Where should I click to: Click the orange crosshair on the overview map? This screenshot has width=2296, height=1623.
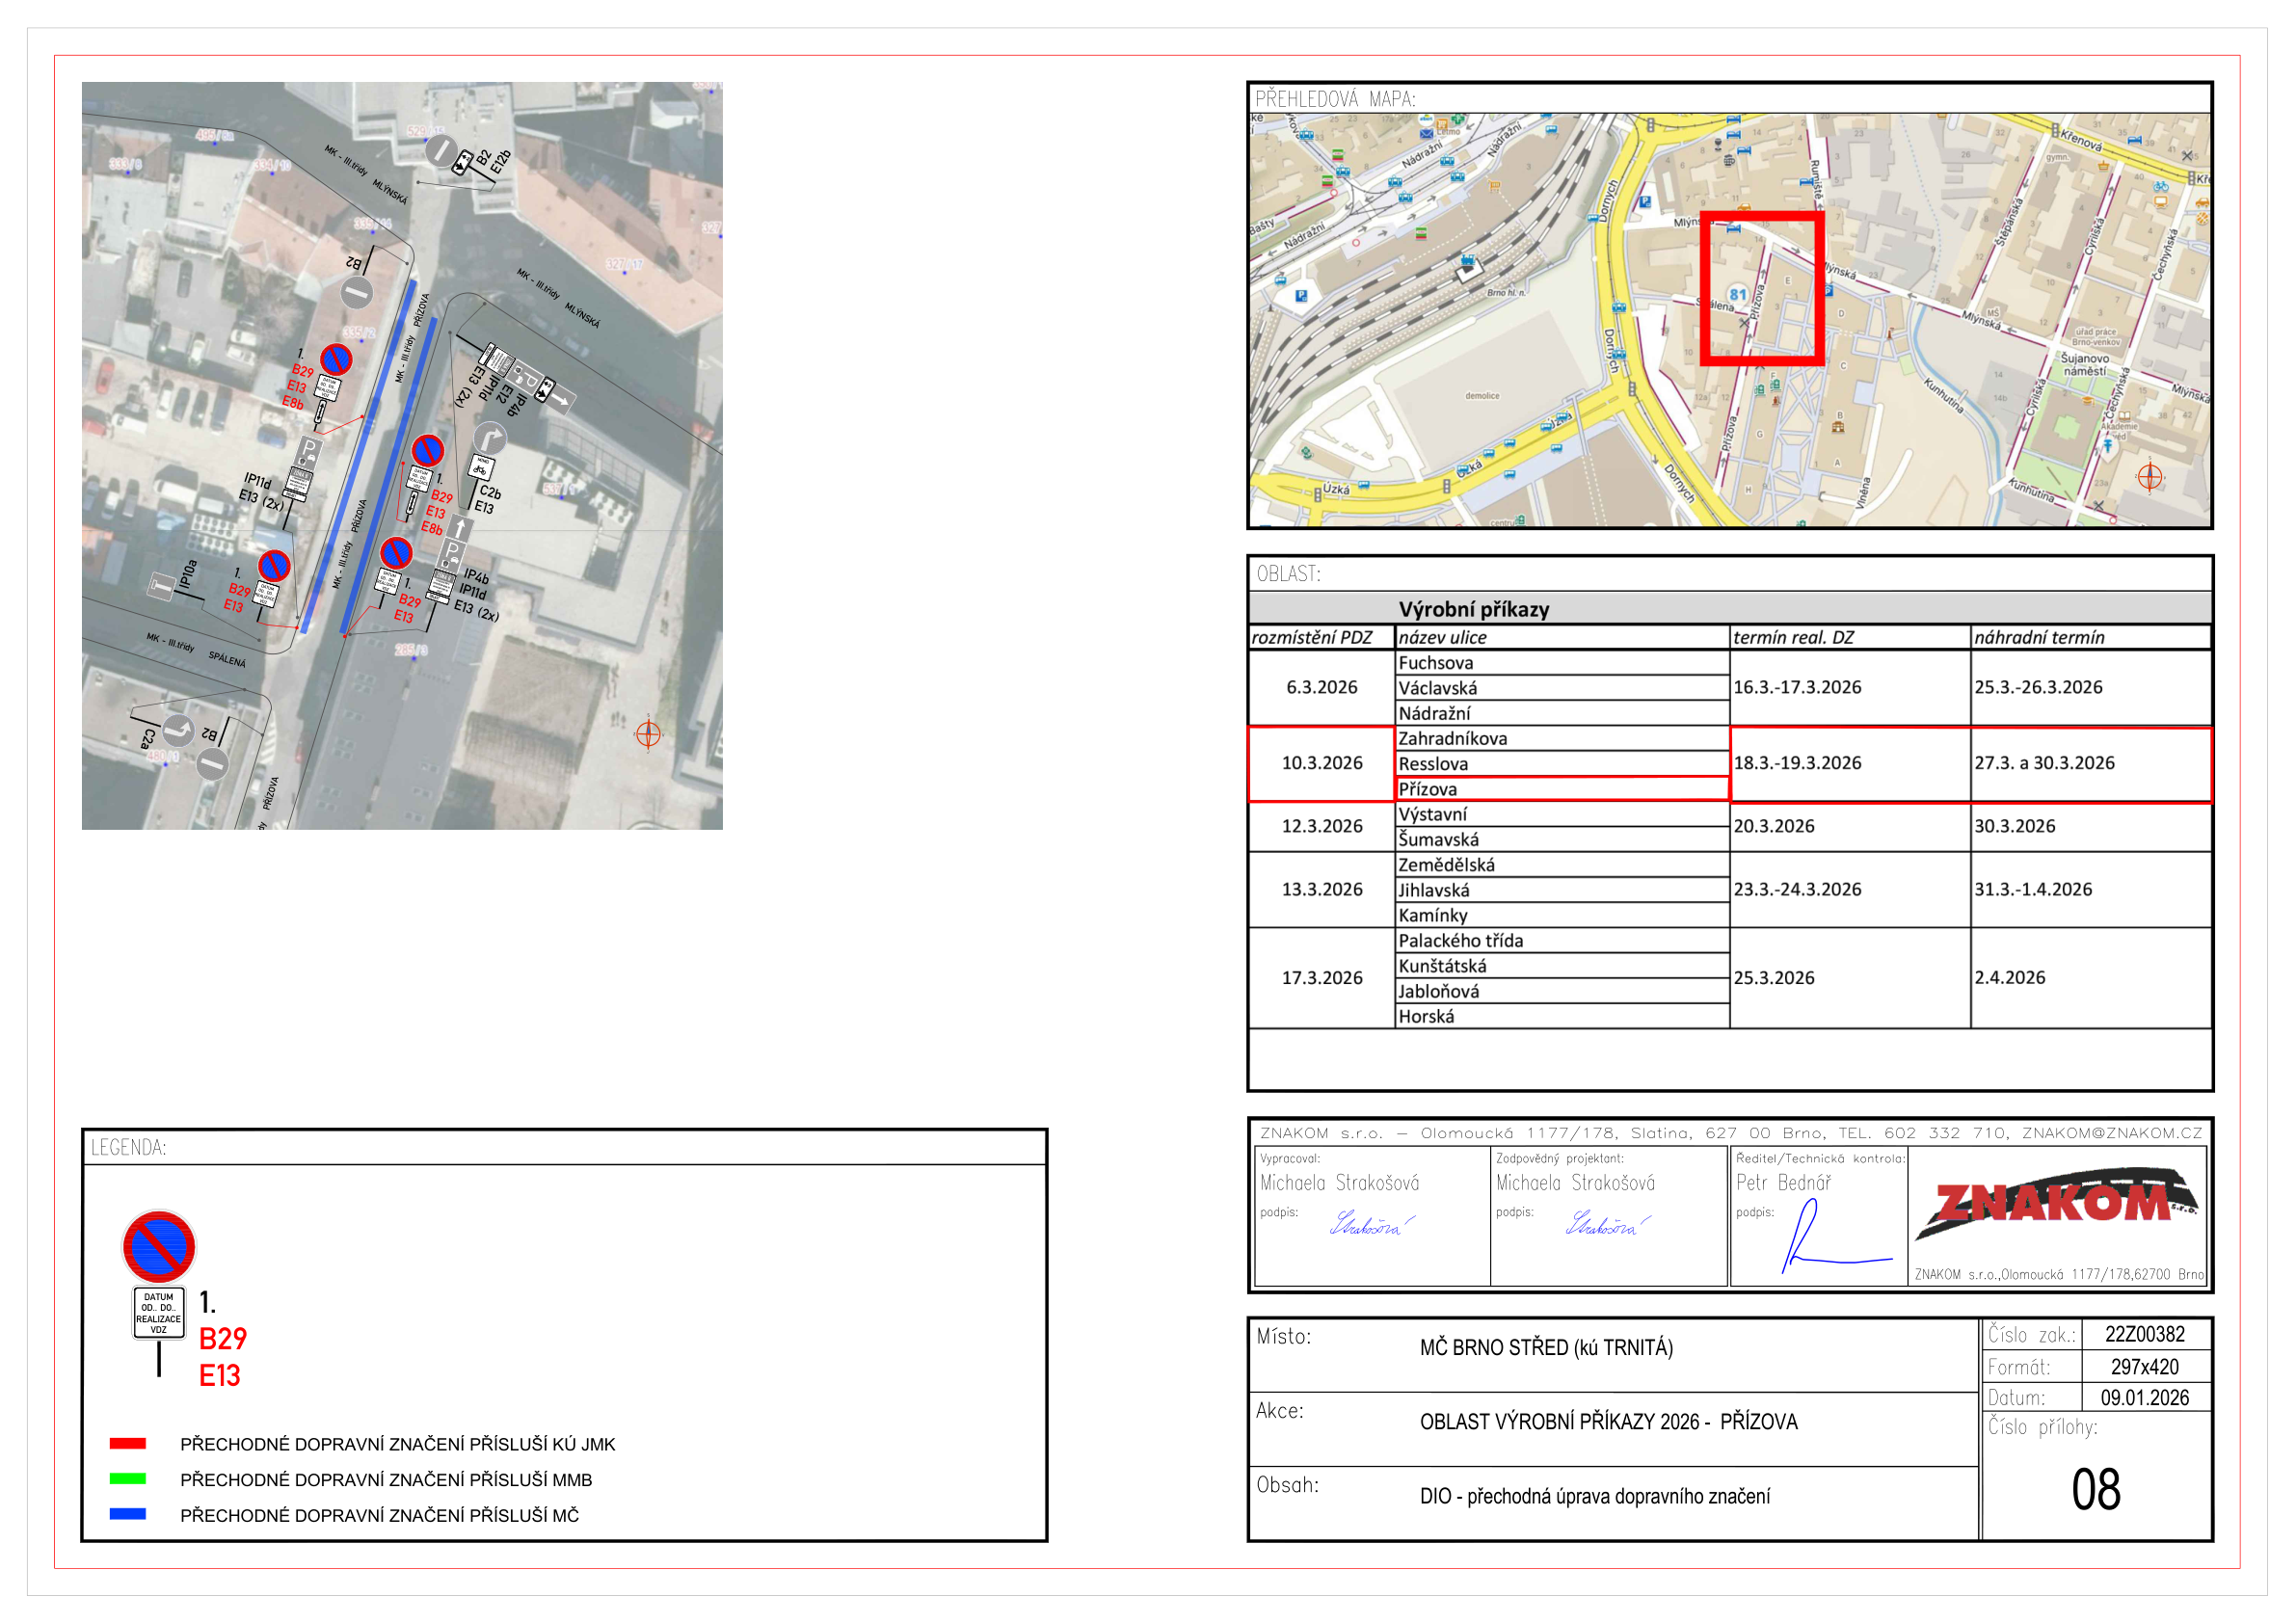click(2149, 477)
